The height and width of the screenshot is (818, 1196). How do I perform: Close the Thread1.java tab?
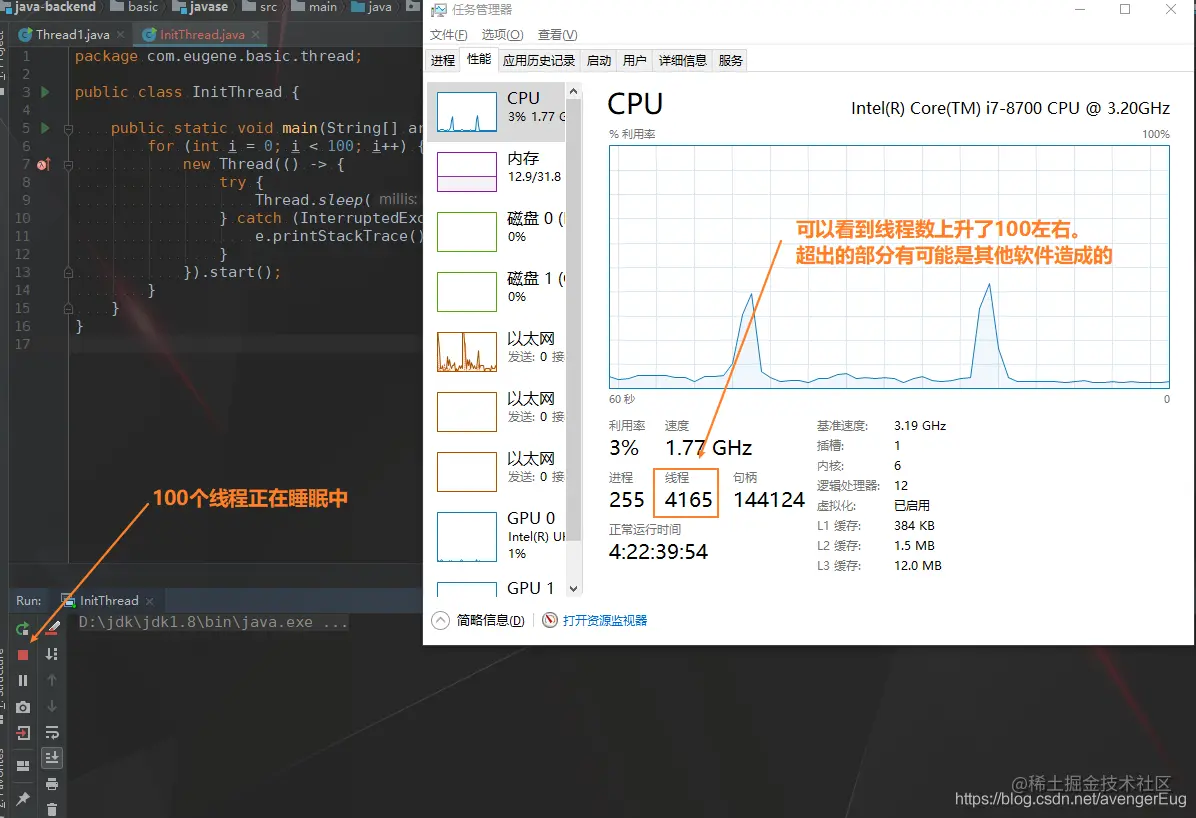121,34
